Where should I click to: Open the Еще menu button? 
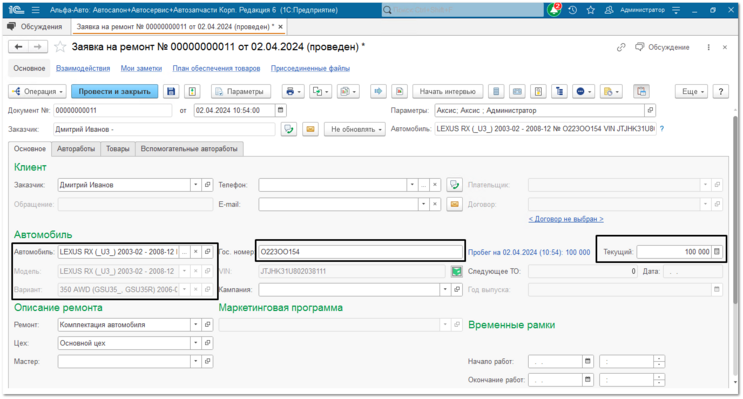tap(691, 91)
